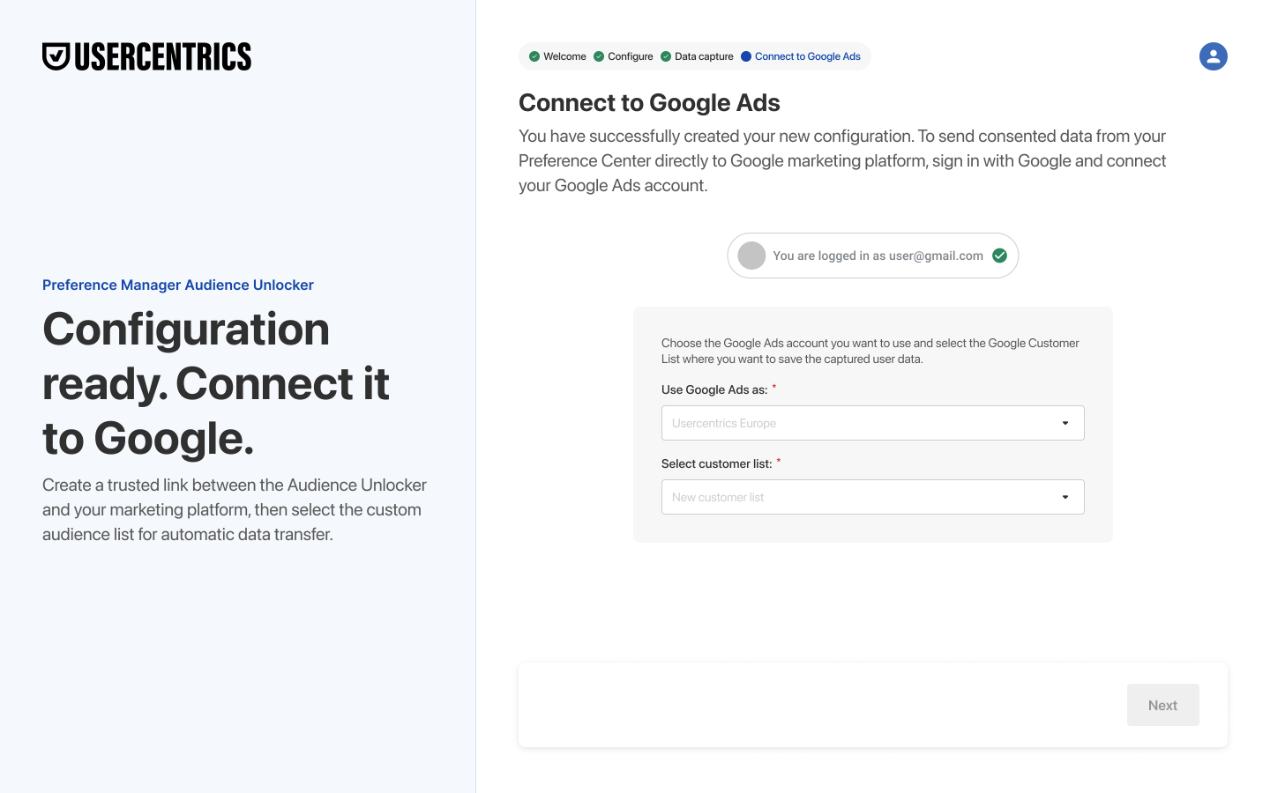Open the Use Google Ads as dropdown
This screenshot has height=793, width=1270.
point(872,423)
